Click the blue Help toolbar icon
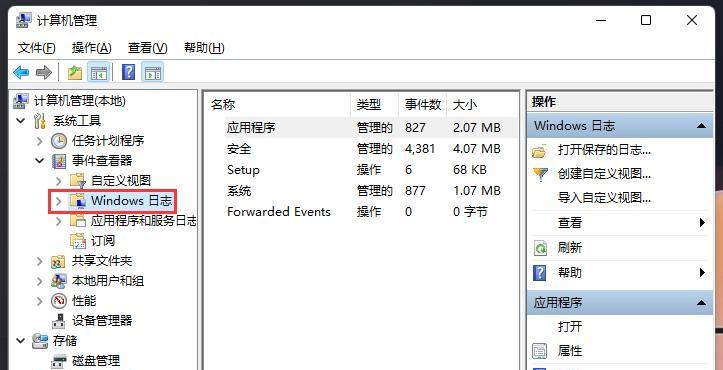Viewport: 723px width, 370px height. pyautogui.click(x=128, y=72)
